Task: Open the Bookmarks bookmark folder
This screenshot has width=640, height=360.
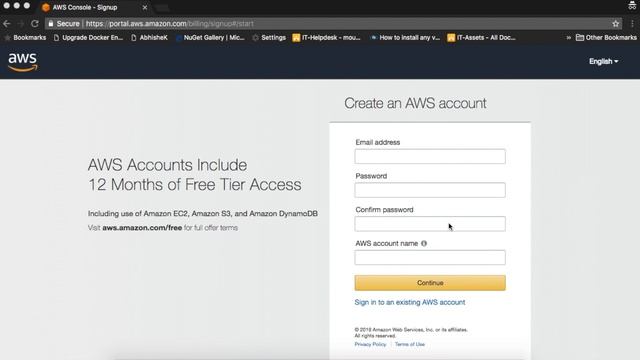Action: point(25,38)
